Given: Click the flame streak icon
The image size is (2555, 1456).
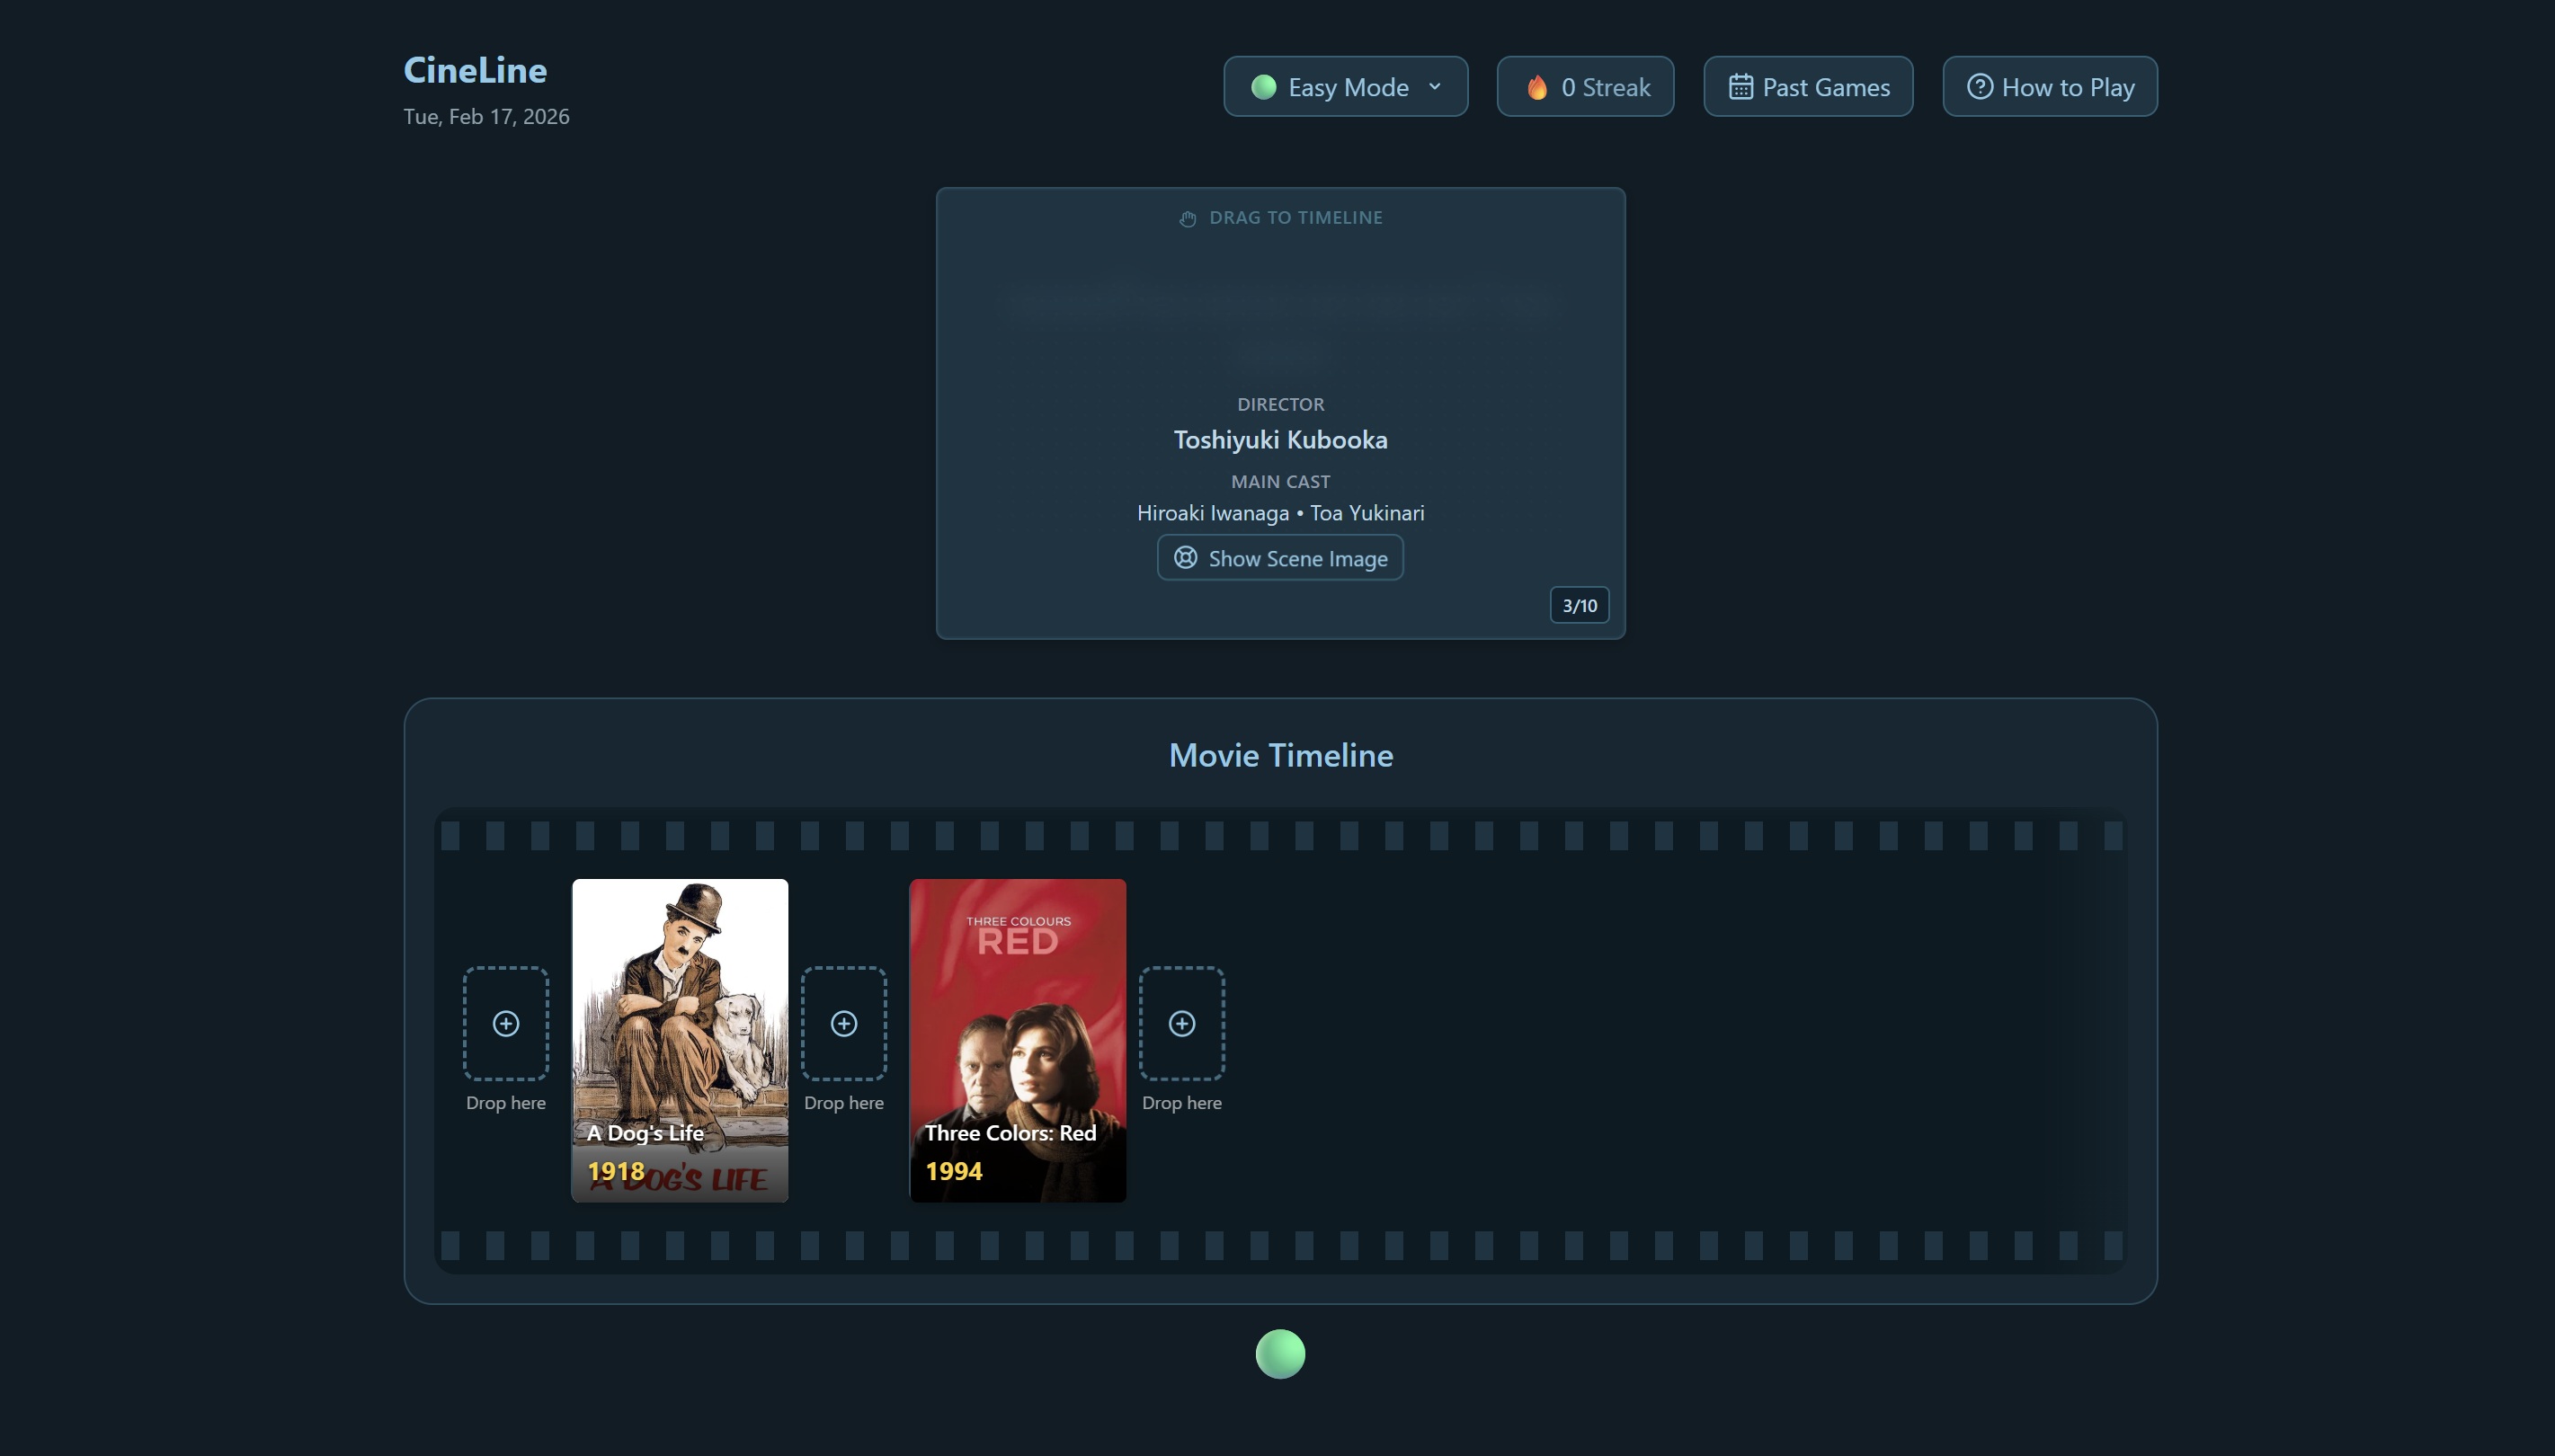Looking at the screenshot, I should click(1537, 88).
